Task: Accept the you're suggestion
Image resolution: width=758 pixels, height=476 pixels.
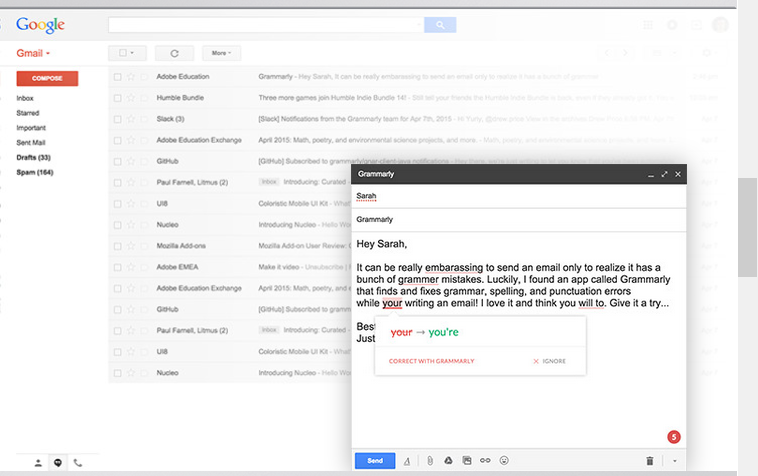Action: click(x=443, y=332)
